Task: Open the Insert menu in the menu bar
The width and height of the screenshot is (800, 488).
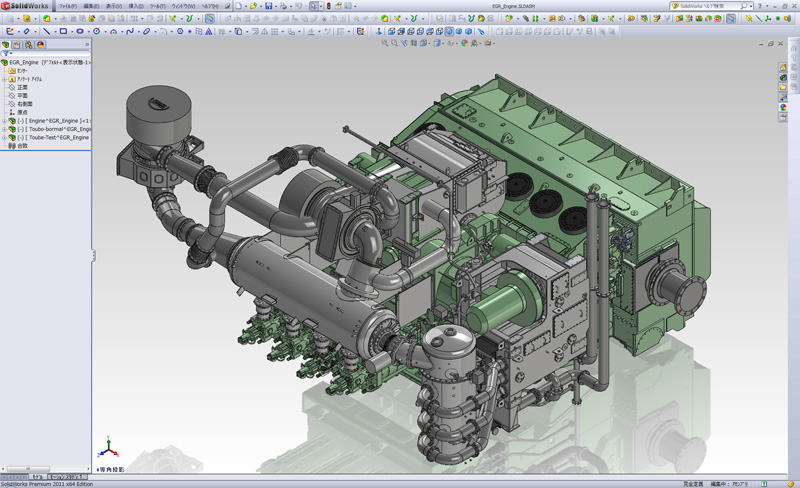Action: (136, 6)
